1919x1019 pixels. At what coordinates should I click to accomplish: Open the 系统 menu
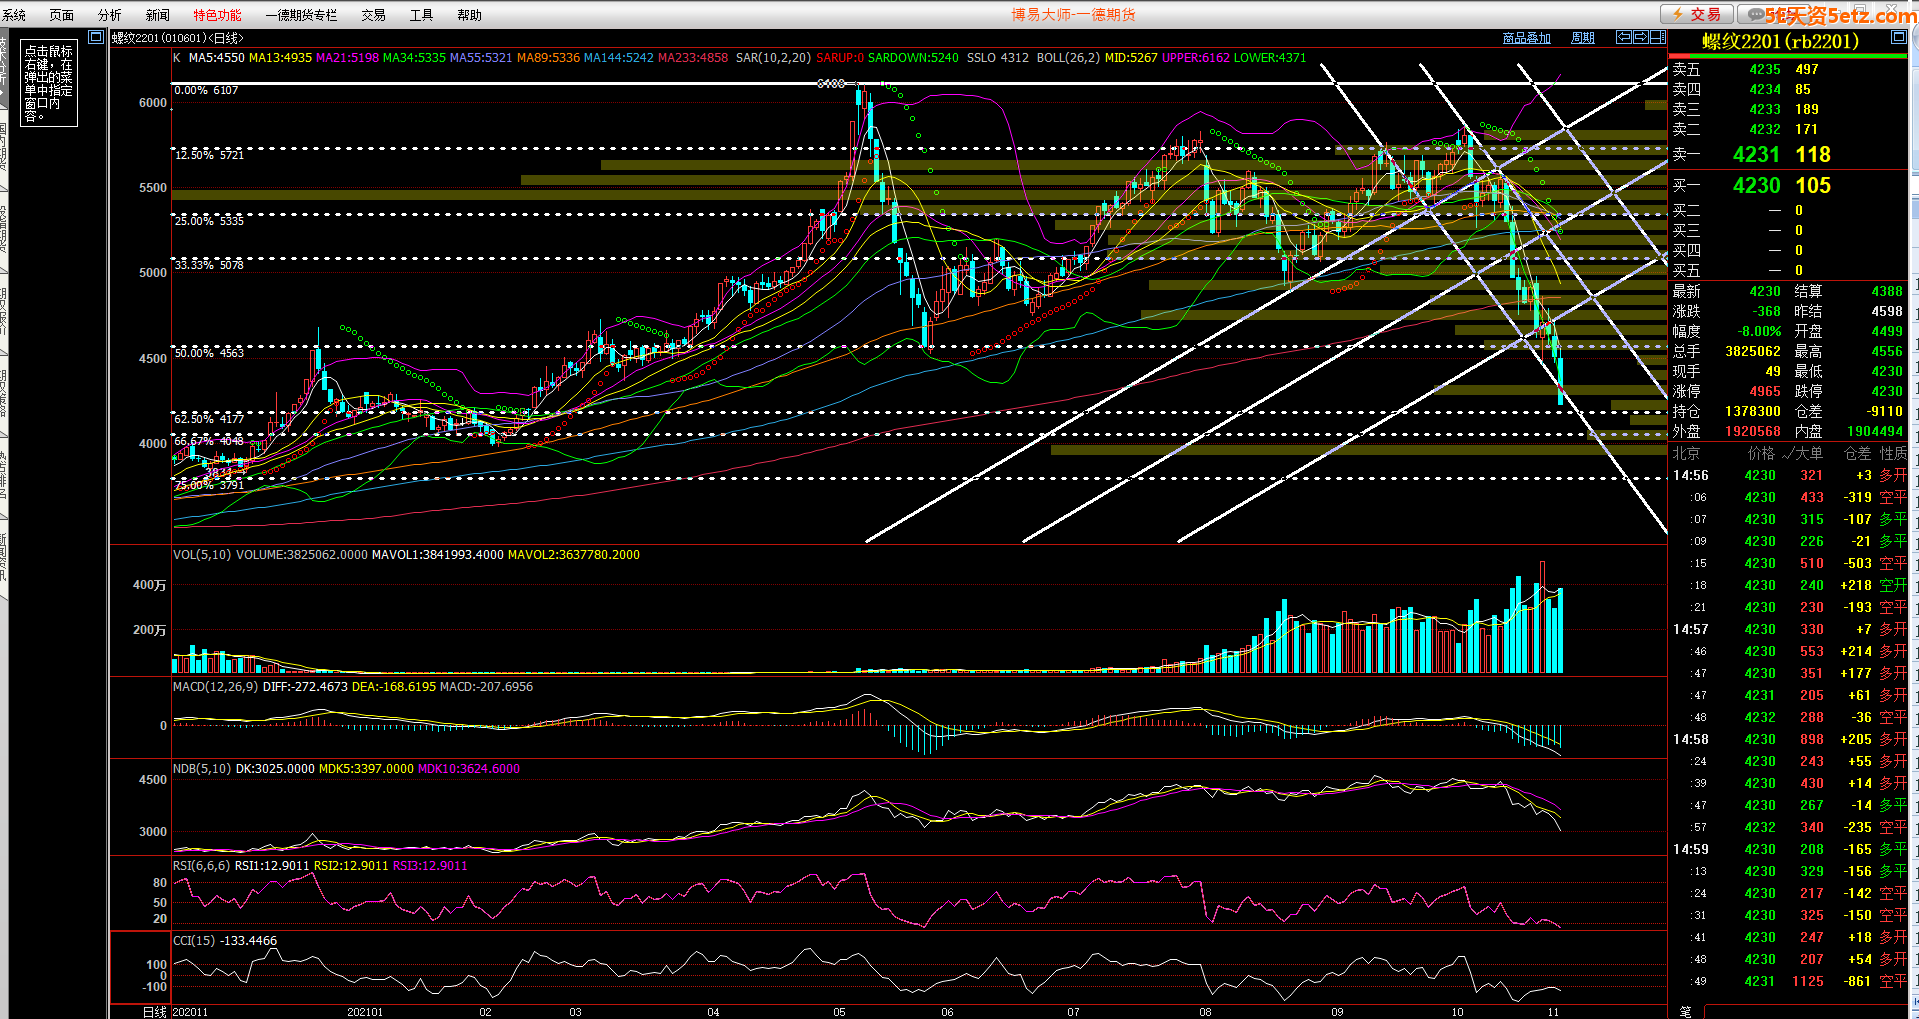pyautogui.click(x=15, y=15)
